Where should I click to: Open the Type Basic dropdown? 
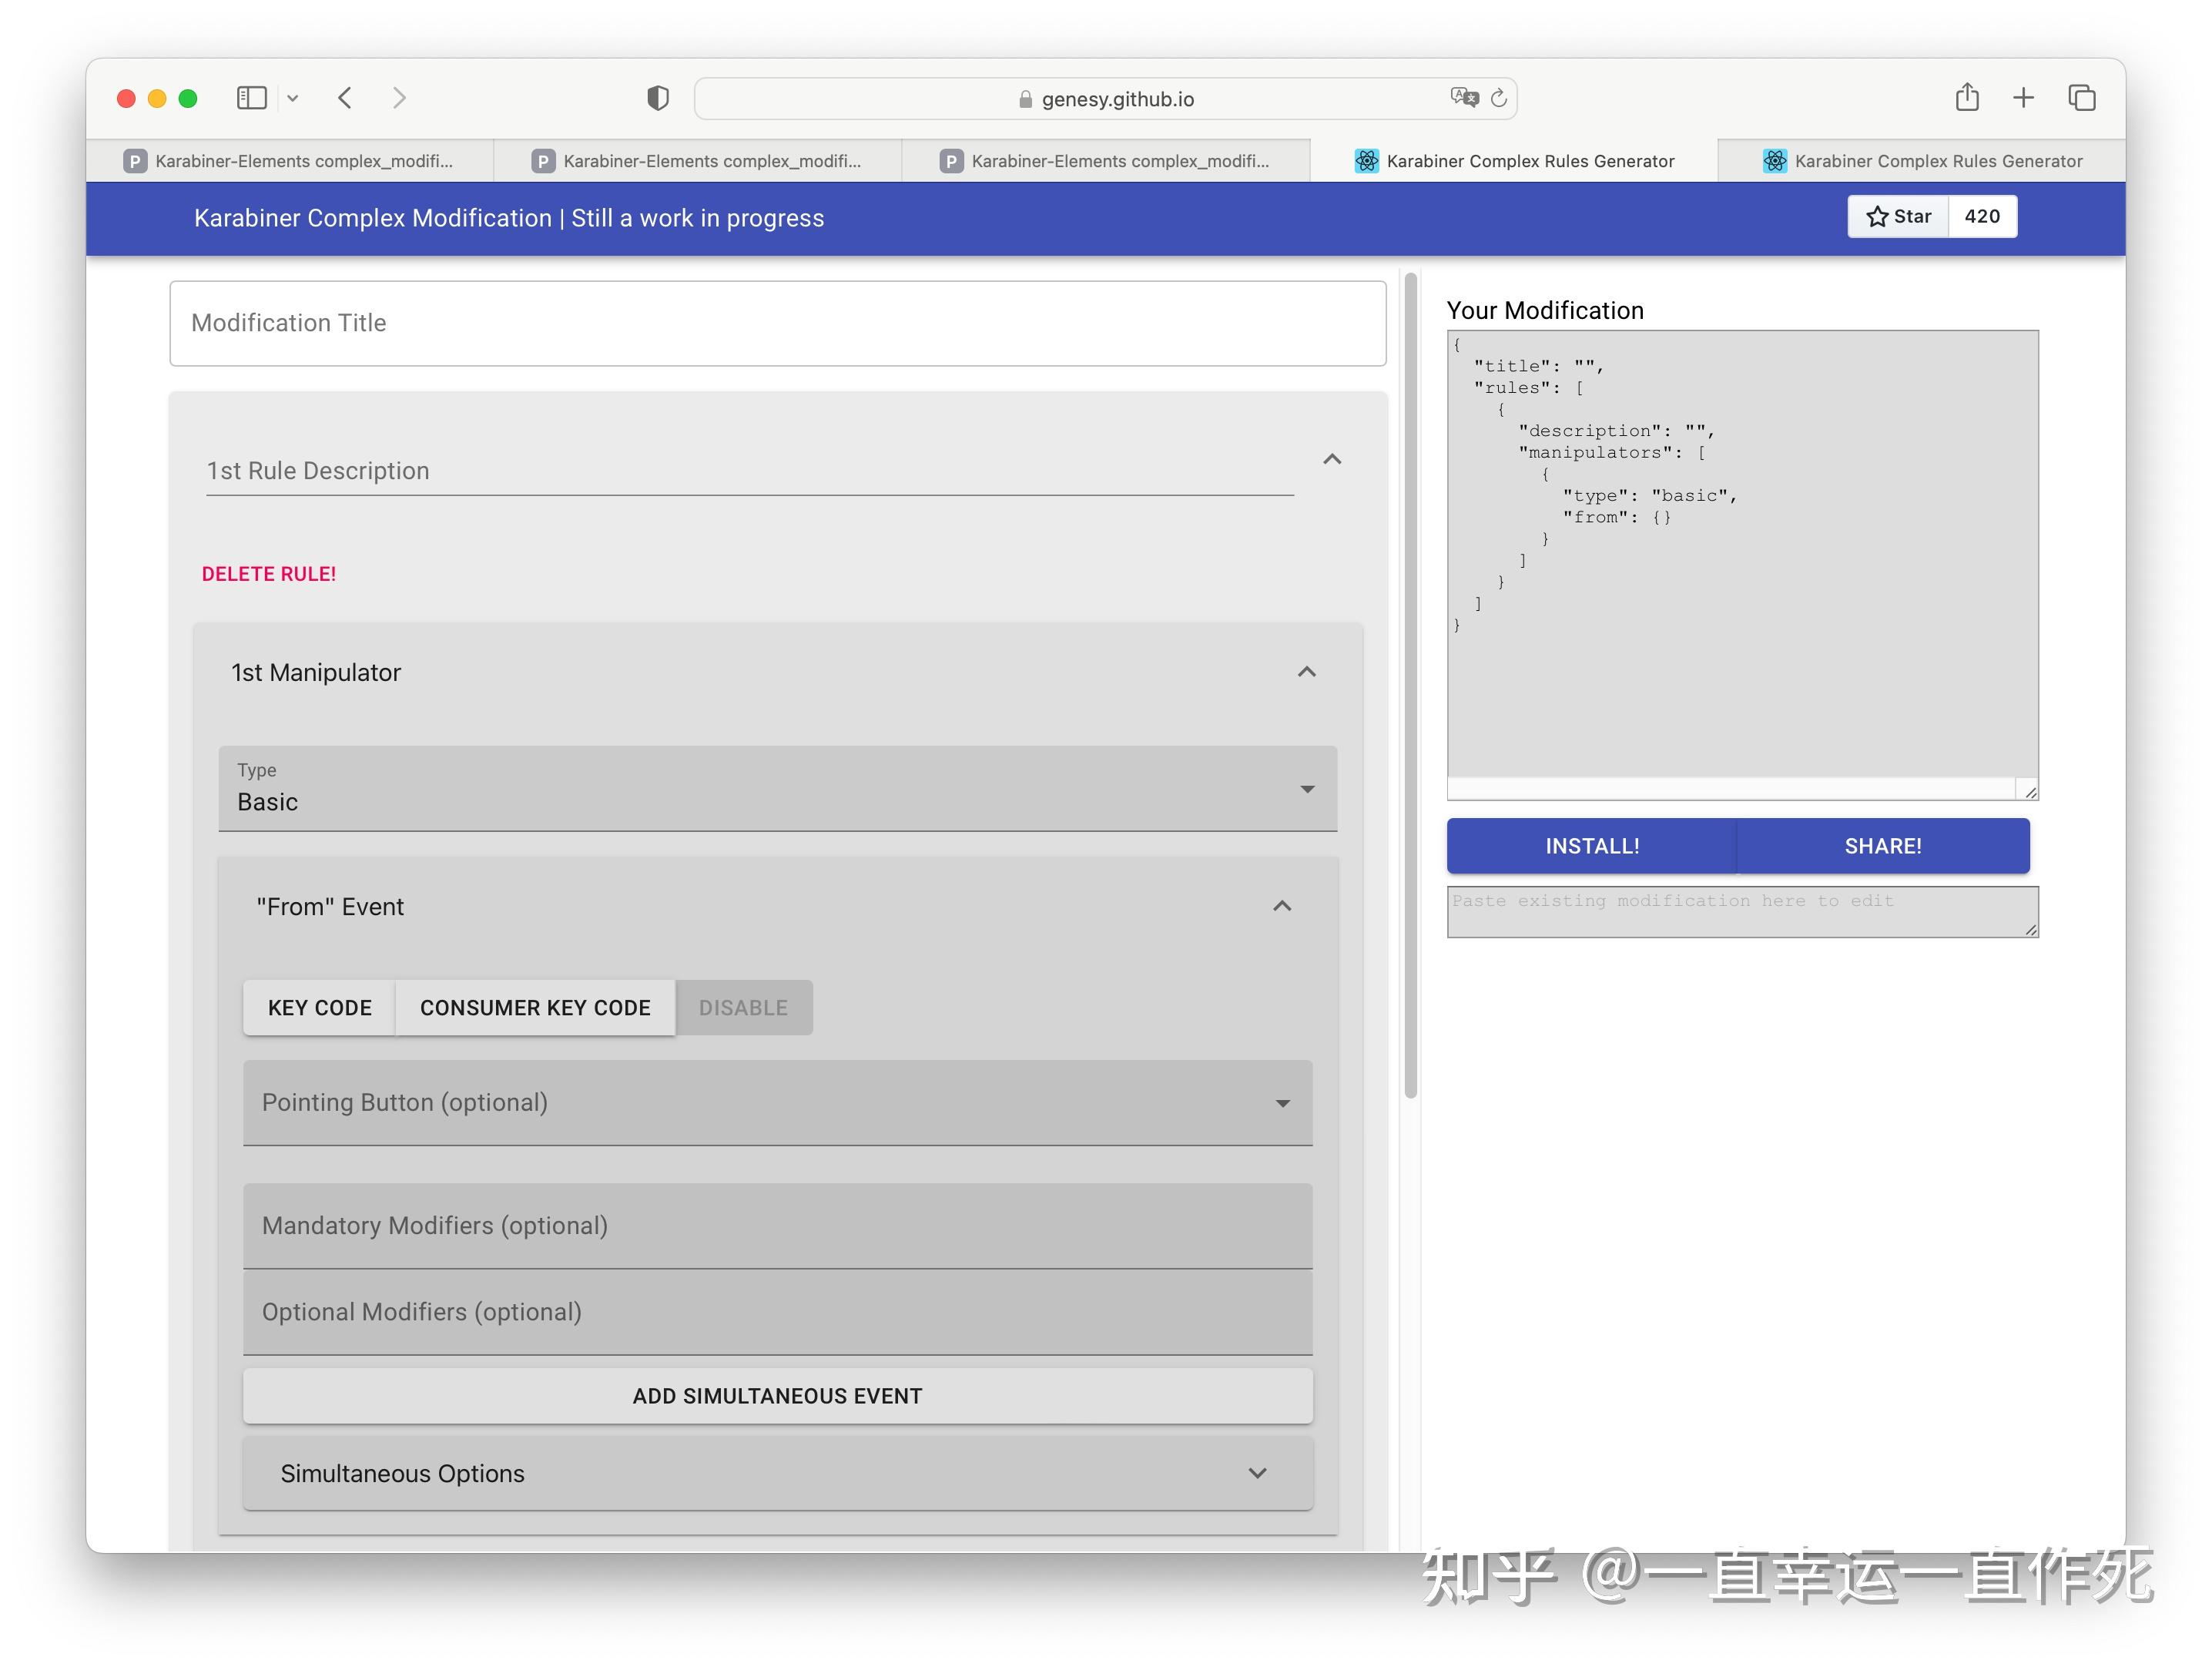pos(777,788)
